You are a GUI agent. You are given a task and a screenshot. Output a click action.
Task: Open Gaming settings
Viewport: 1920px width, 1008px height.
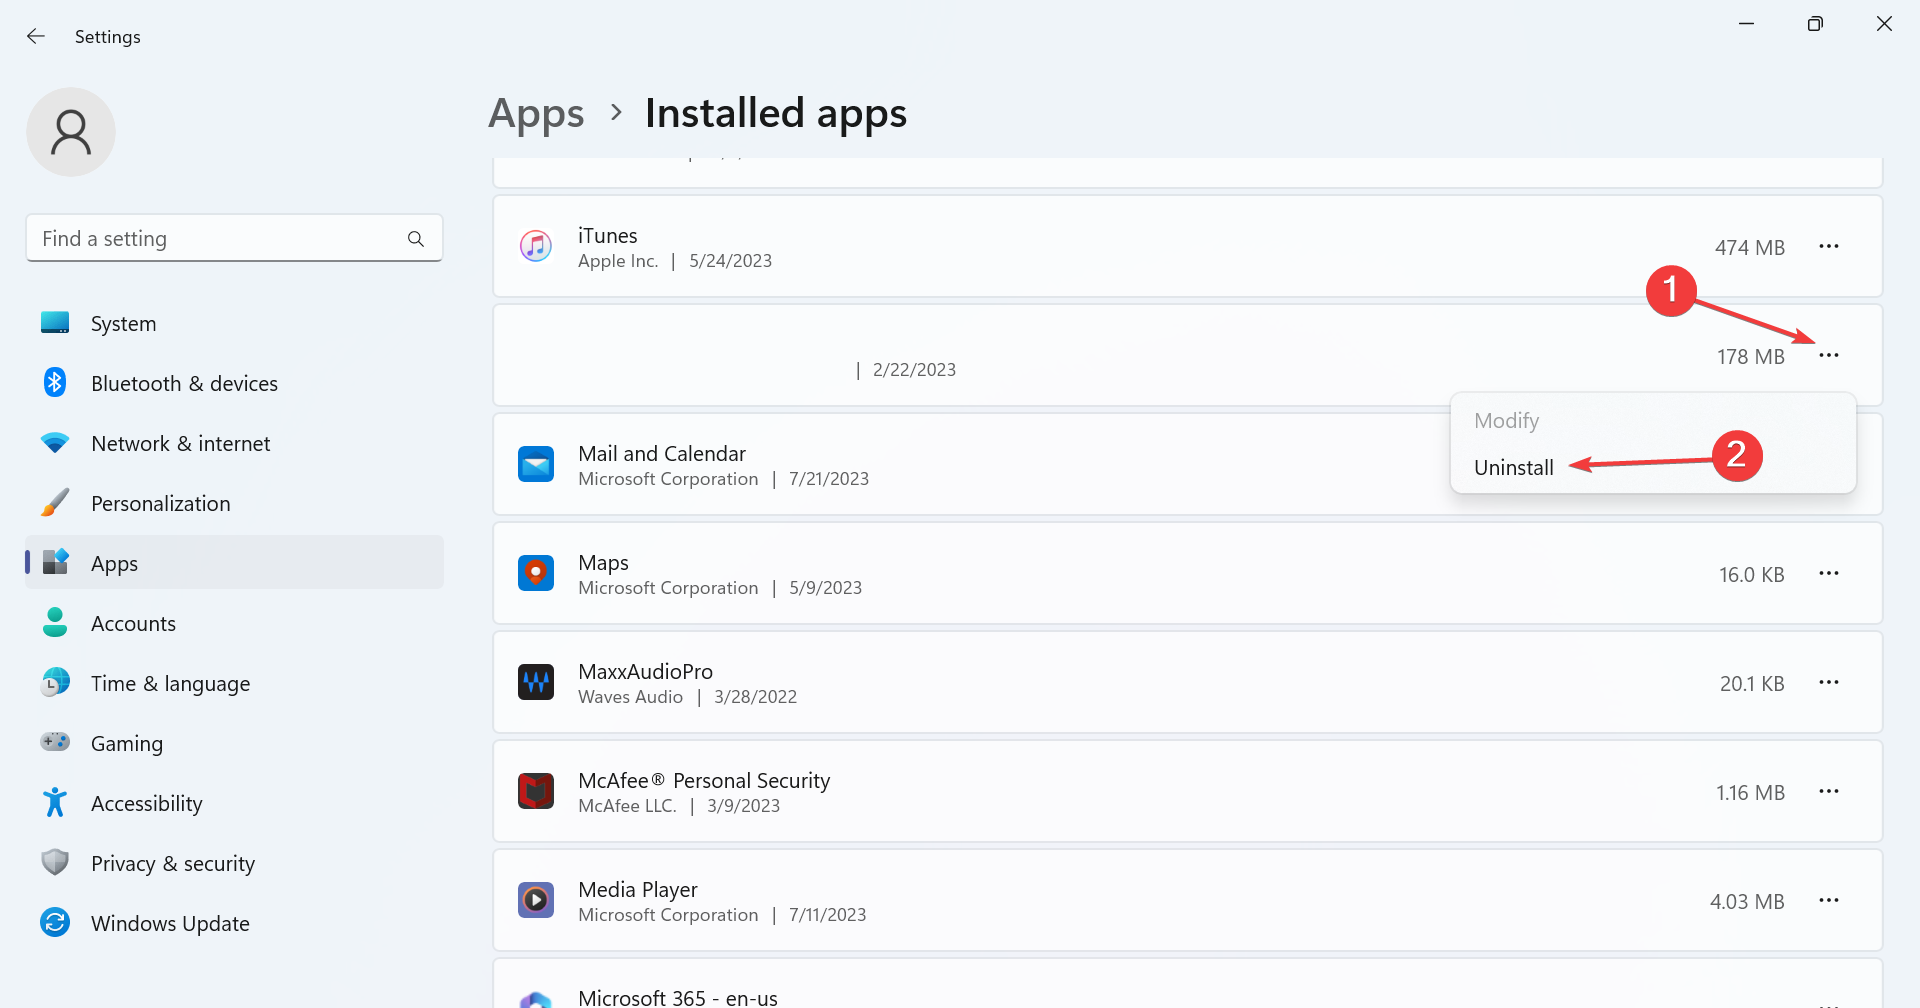tap(234, 744)
